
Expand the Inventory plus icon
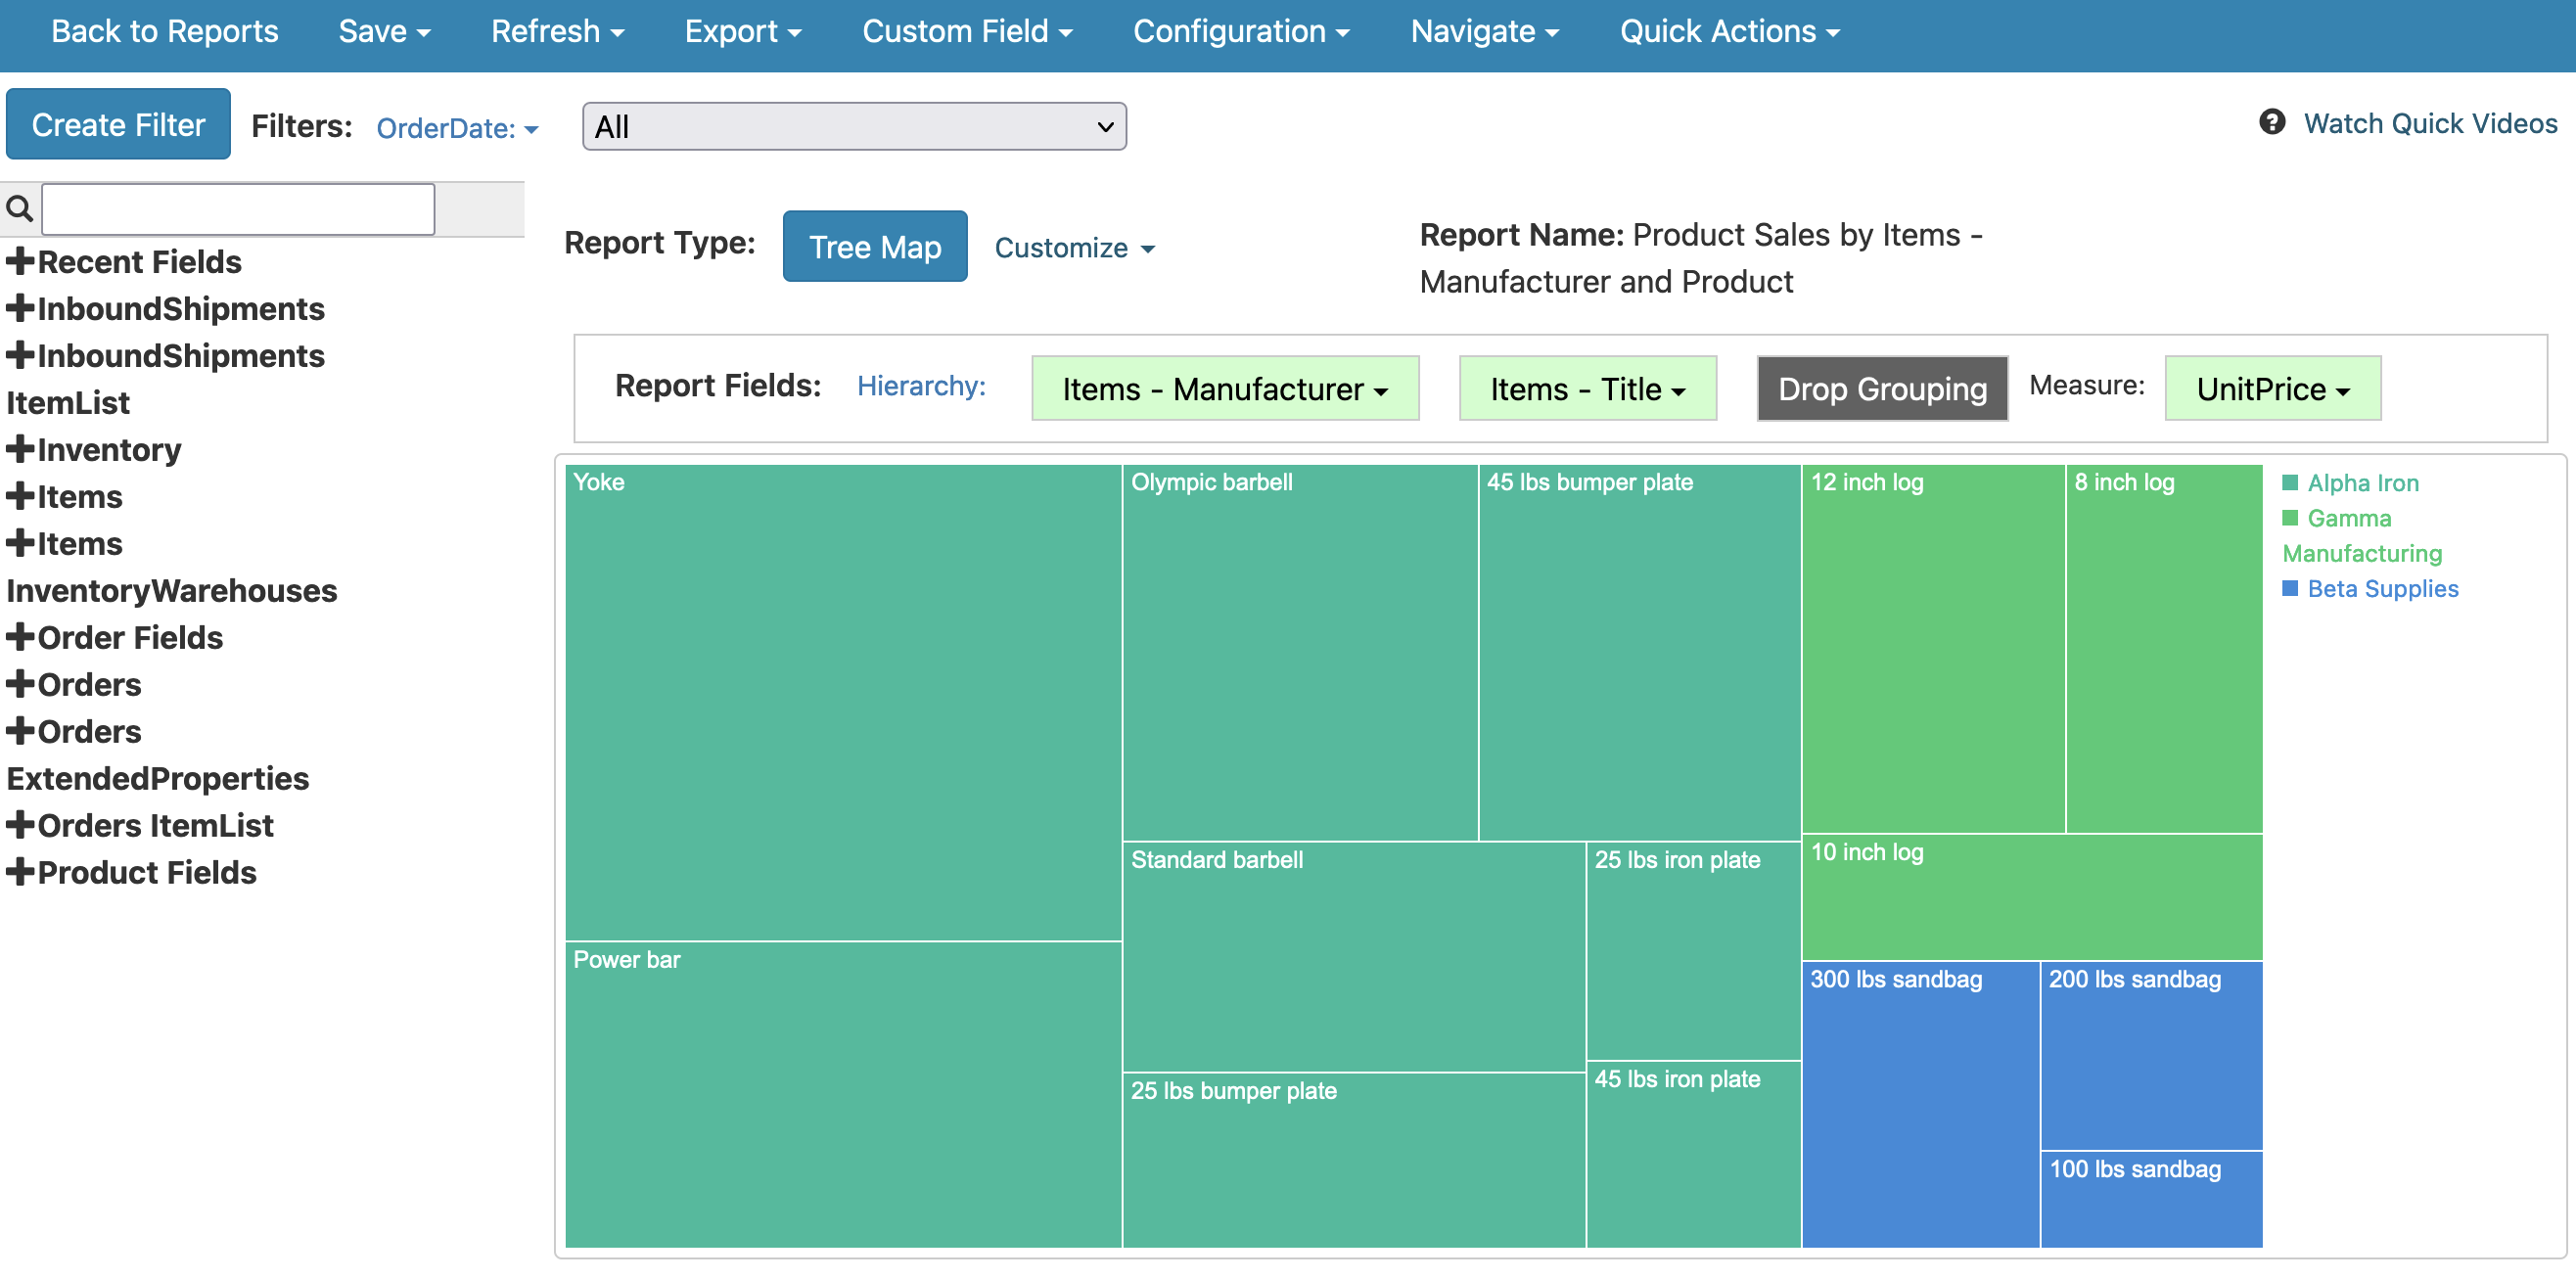19,450
